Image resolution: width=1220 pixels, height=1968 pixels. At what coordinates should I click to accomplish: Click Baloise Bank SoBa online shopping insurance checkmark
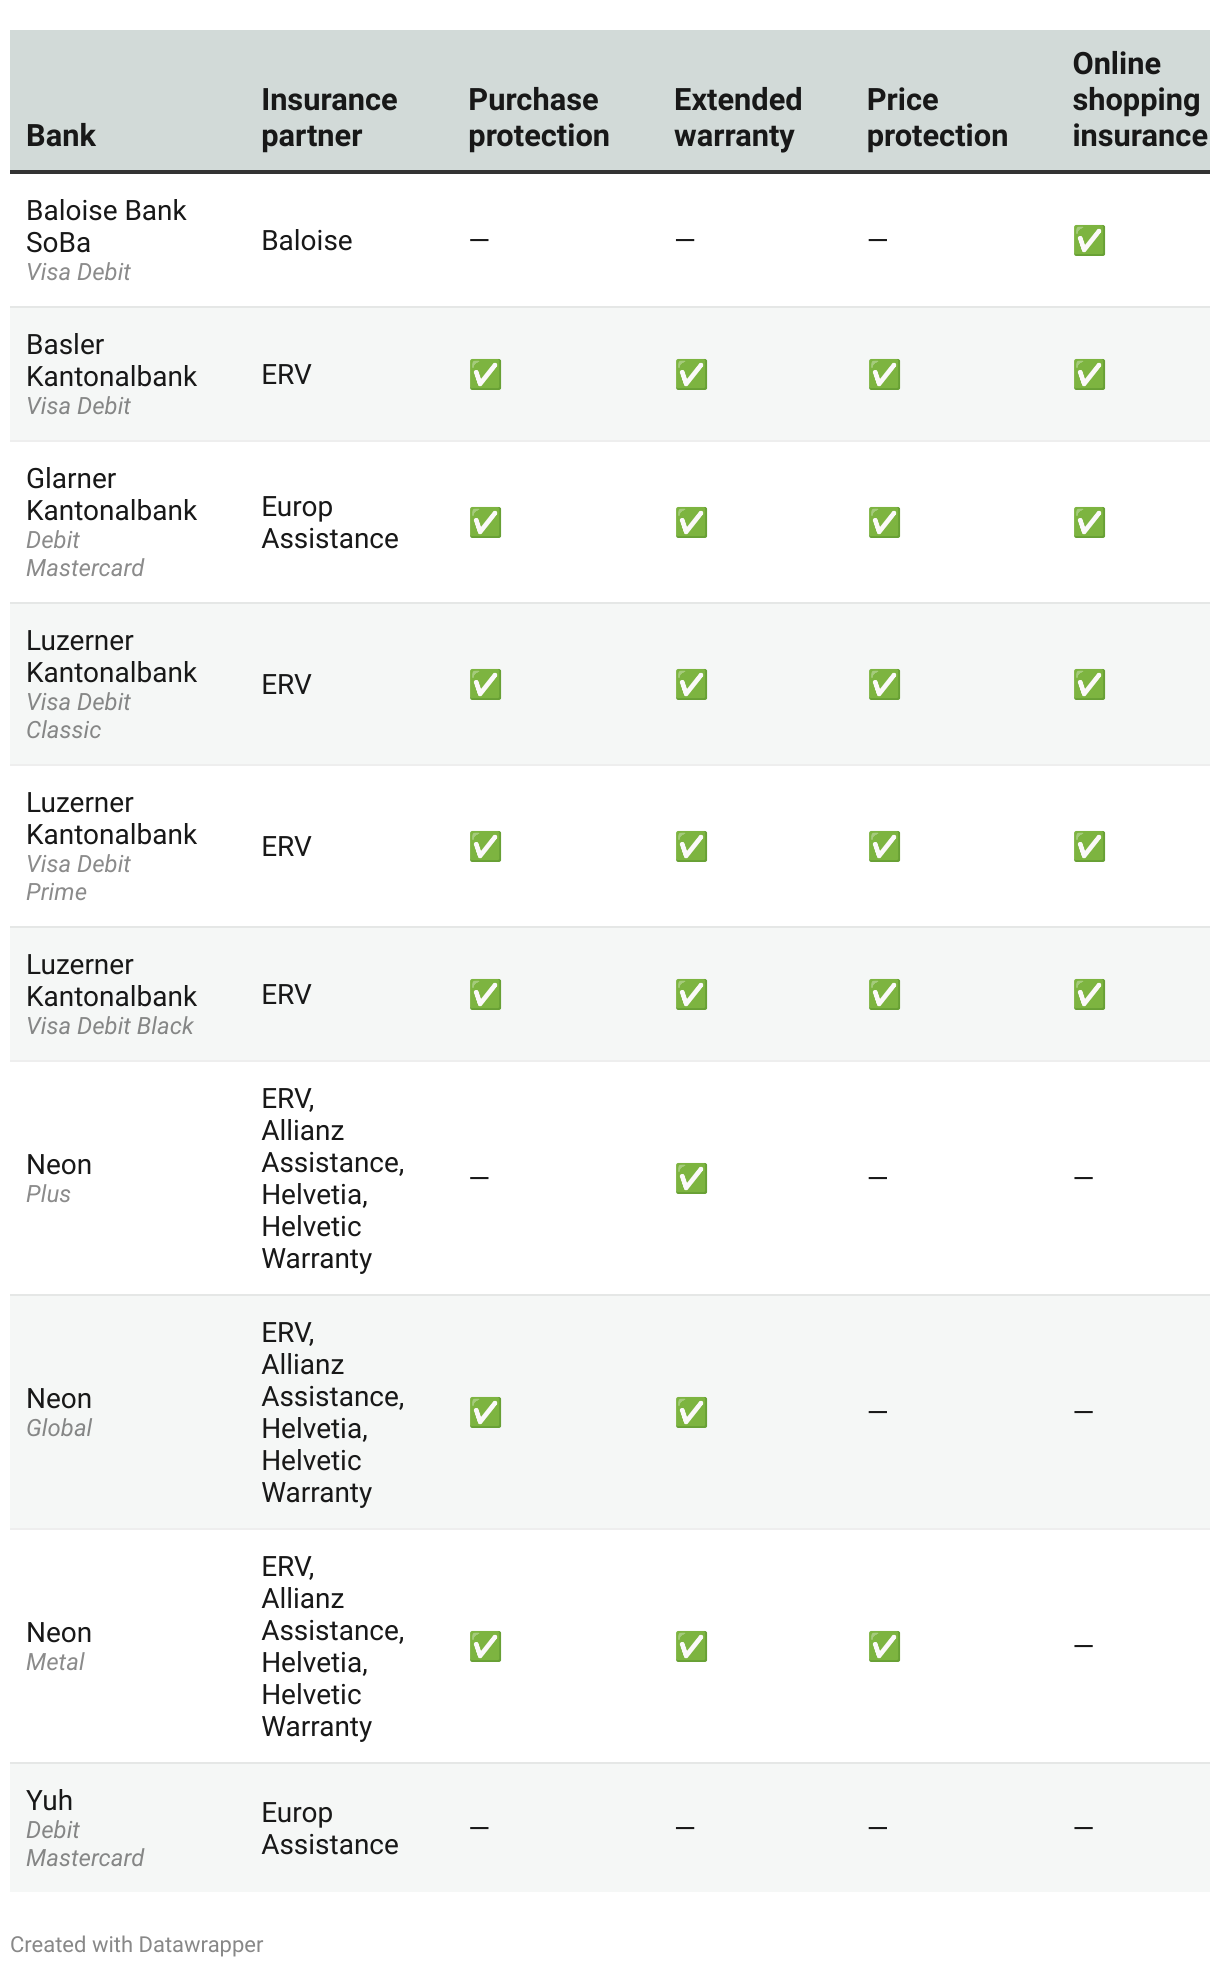[1088, 241]
